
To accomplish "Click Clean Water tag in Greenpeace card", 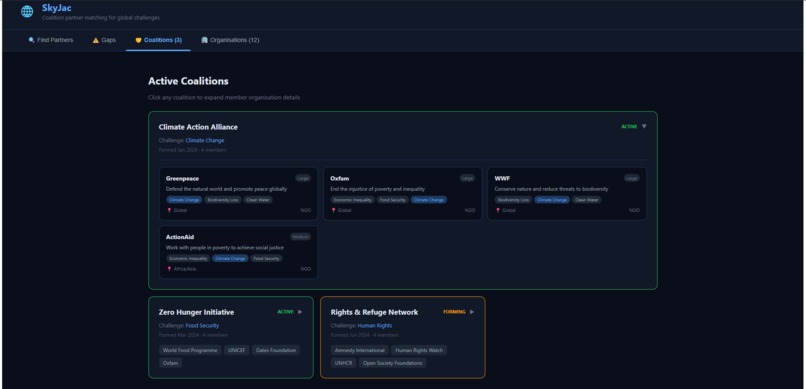I will click(258, 200).
